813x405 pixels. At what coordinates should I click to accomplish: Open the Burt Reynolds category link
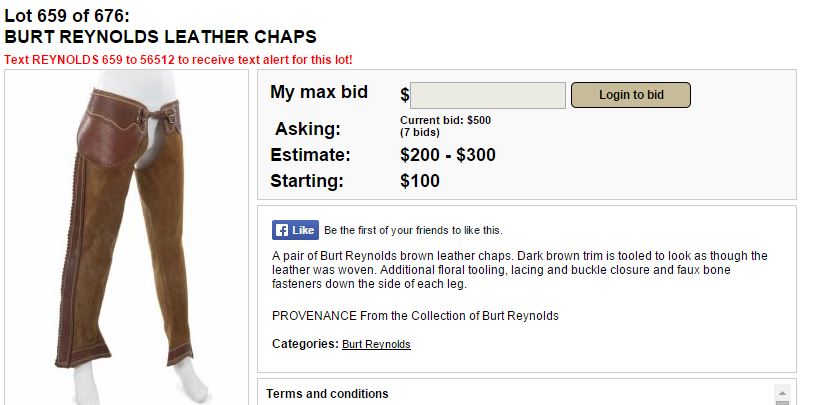pyautogui.click(x=376, y=344)
